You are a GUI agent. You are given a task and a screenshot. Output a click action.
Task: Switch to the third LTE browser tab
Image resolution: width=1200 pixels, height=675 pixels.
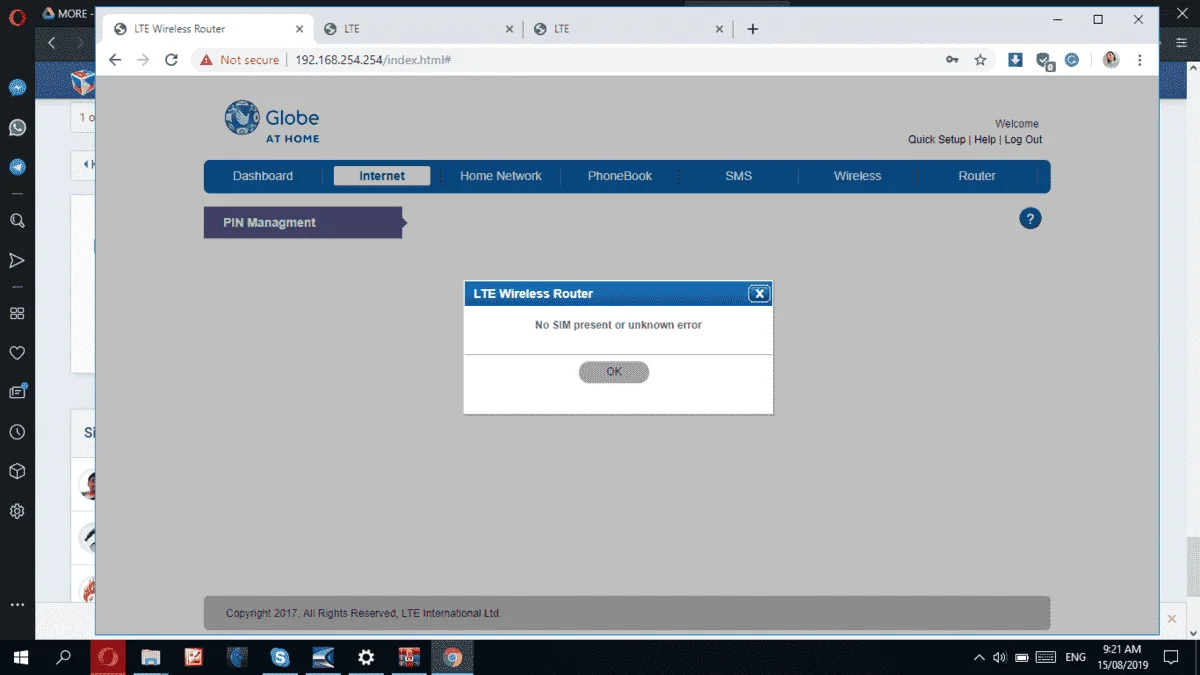(x=629, y=29)
